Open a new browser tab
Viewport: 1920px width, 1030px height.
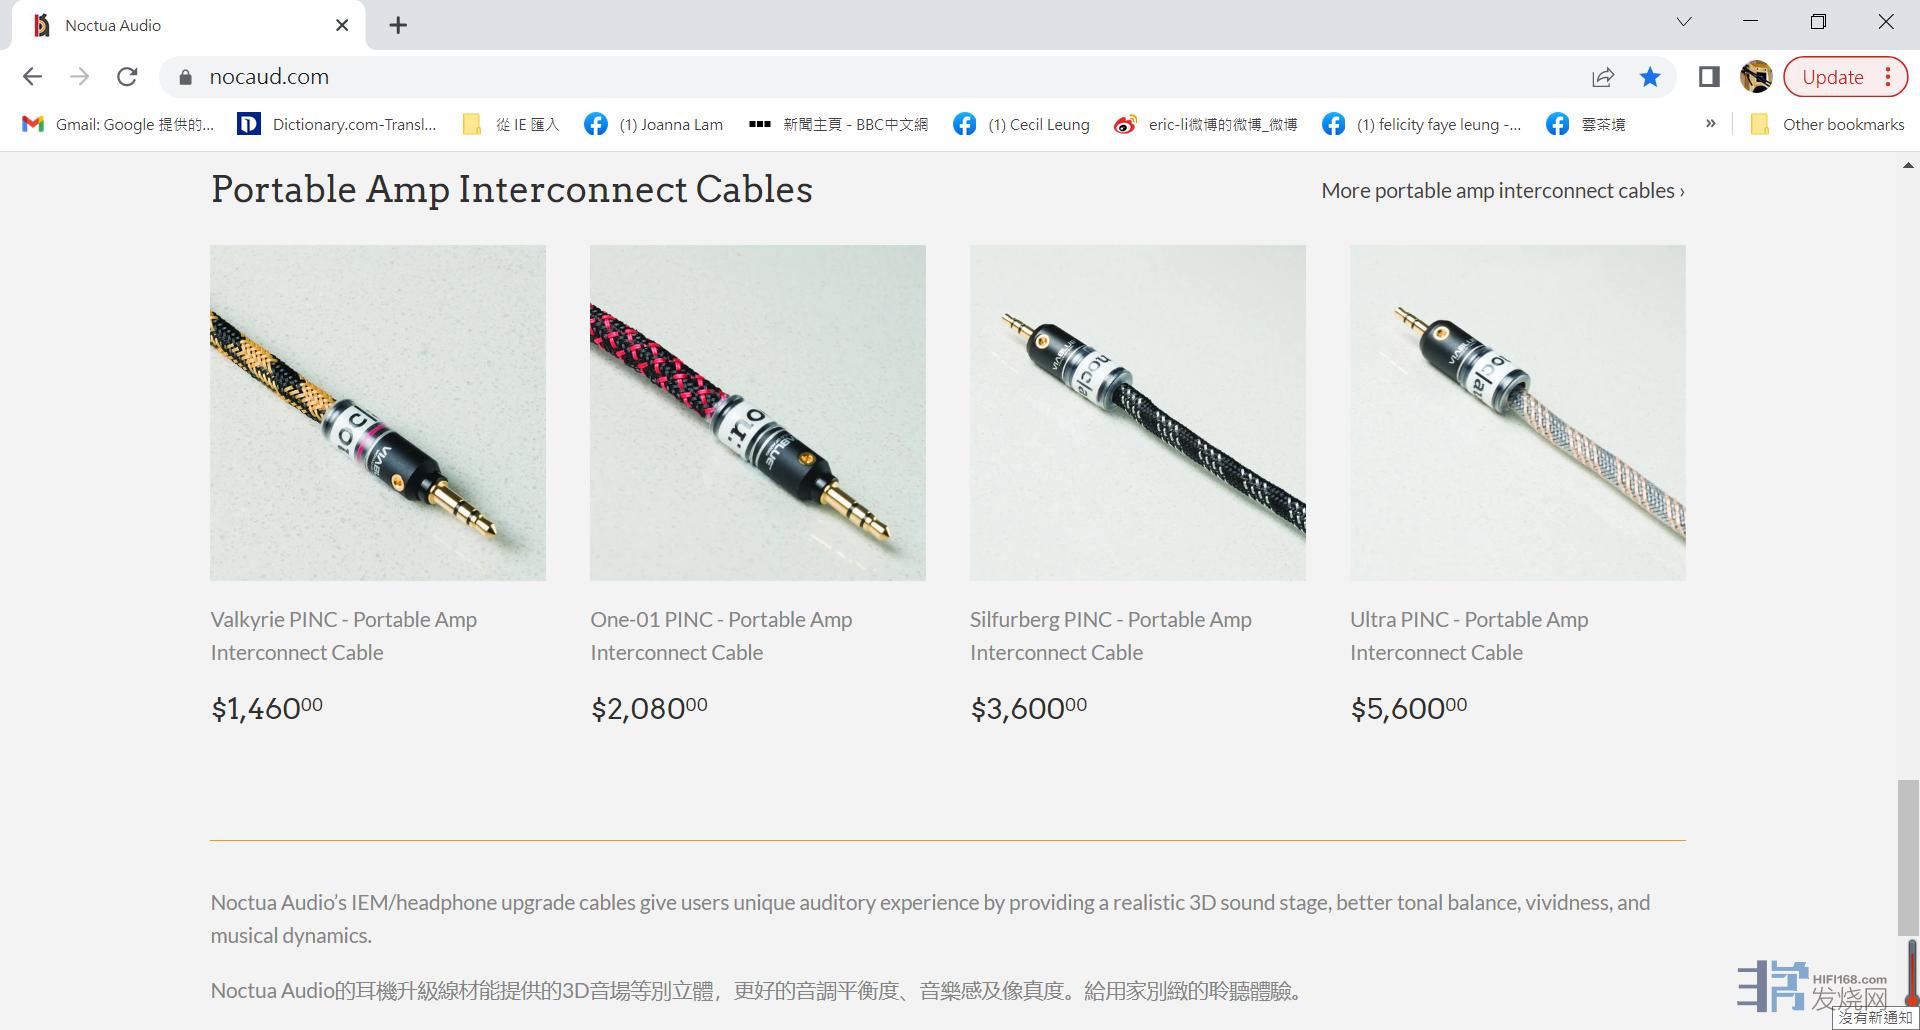click(398, 25)
